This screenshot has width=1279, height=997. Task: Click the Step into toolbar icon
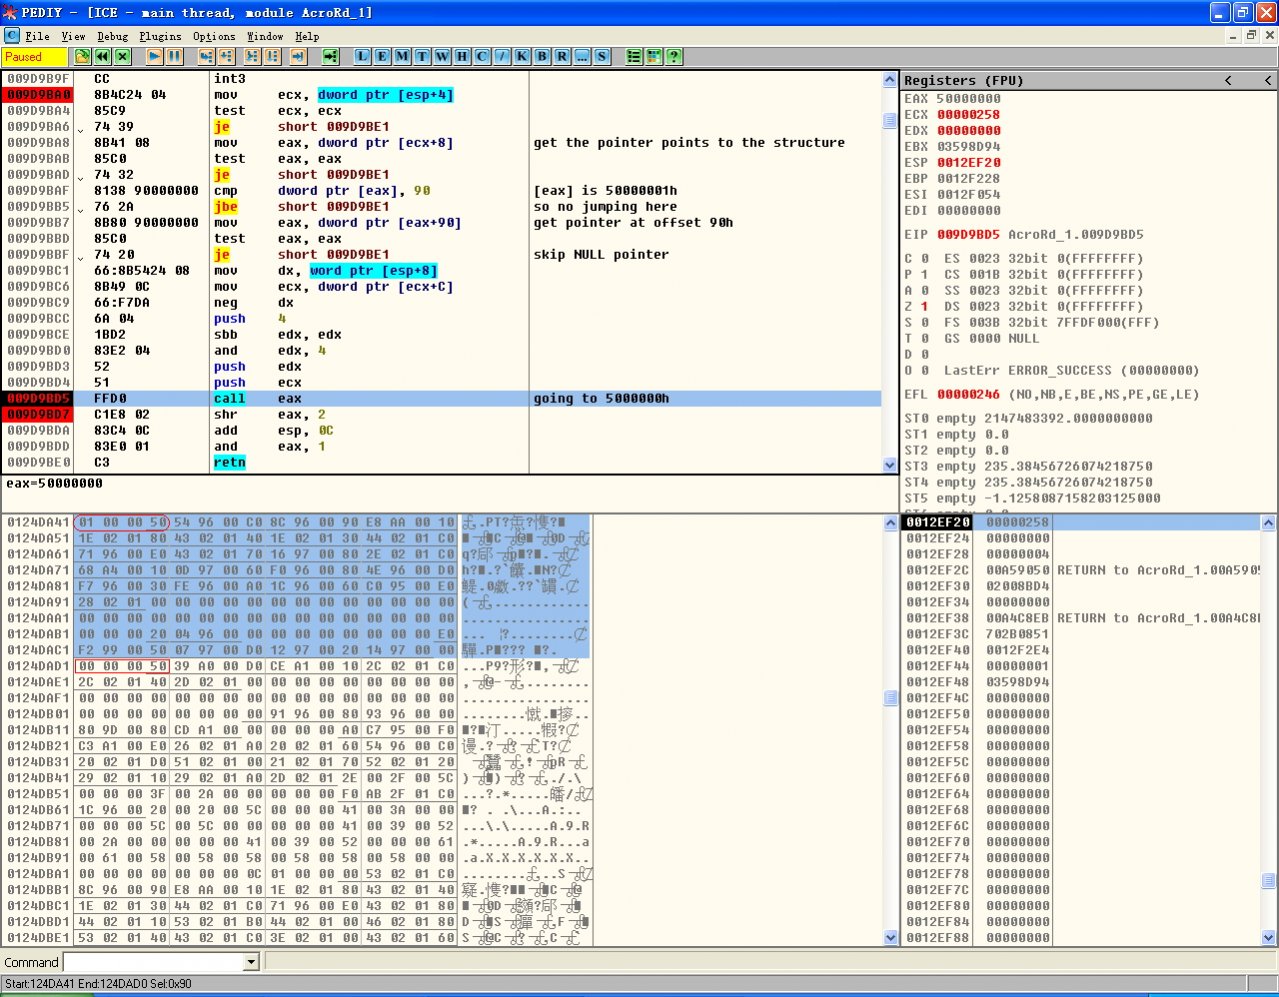click(206, 57)
